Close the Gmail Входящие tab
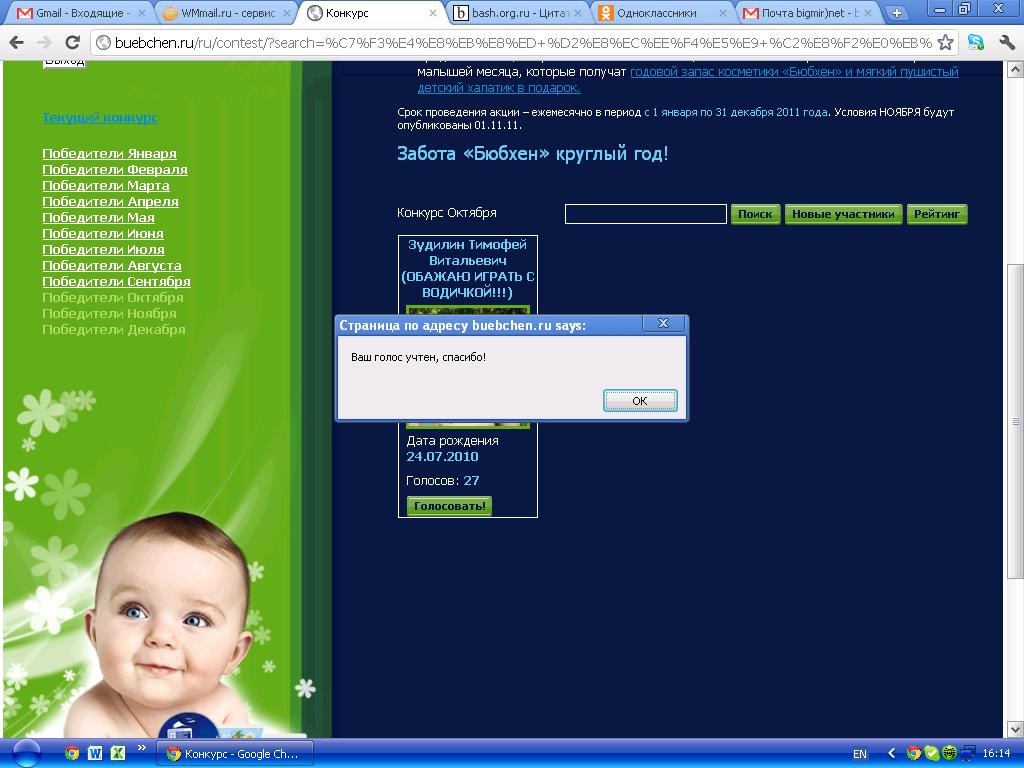 142,13
